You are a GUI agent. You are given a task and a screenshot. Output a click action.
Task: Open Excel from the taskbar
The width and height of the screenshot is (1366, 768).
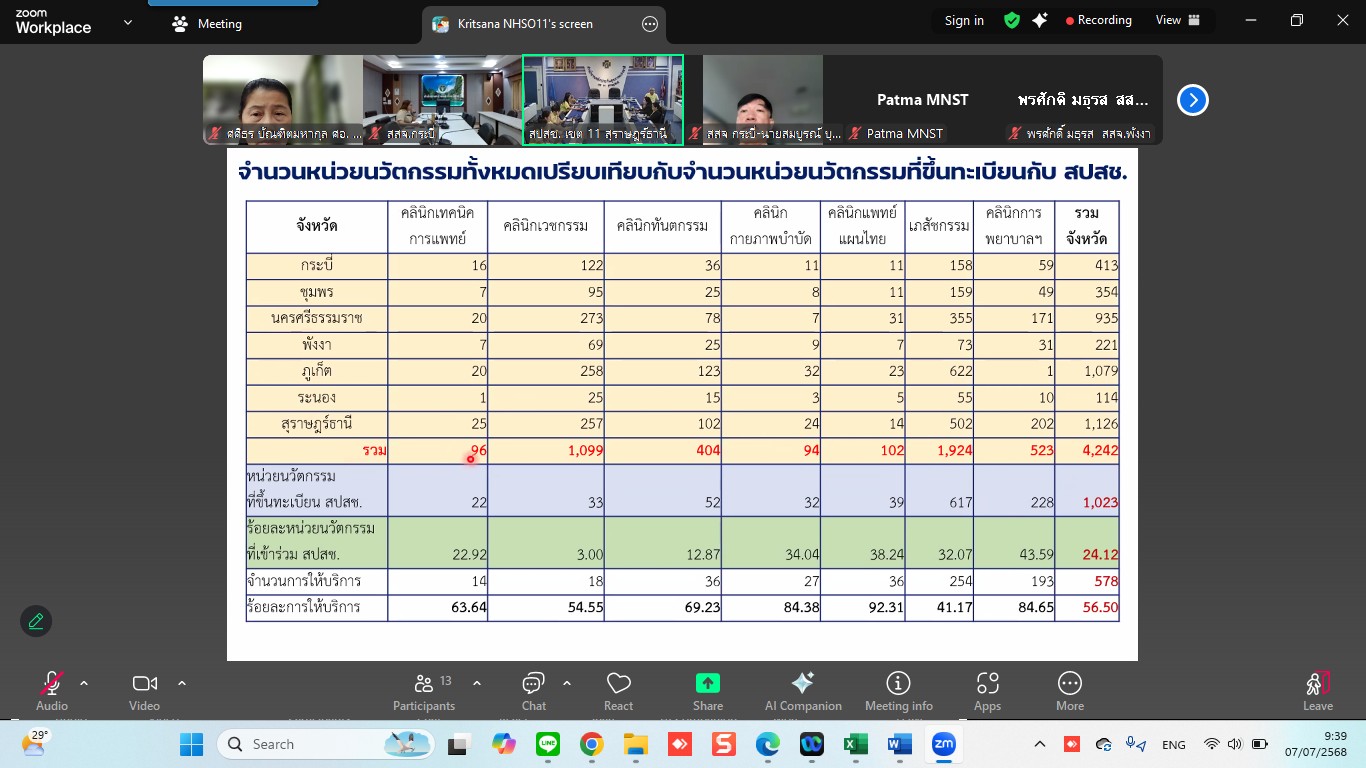pyautogui.click(x=855, y=744)
